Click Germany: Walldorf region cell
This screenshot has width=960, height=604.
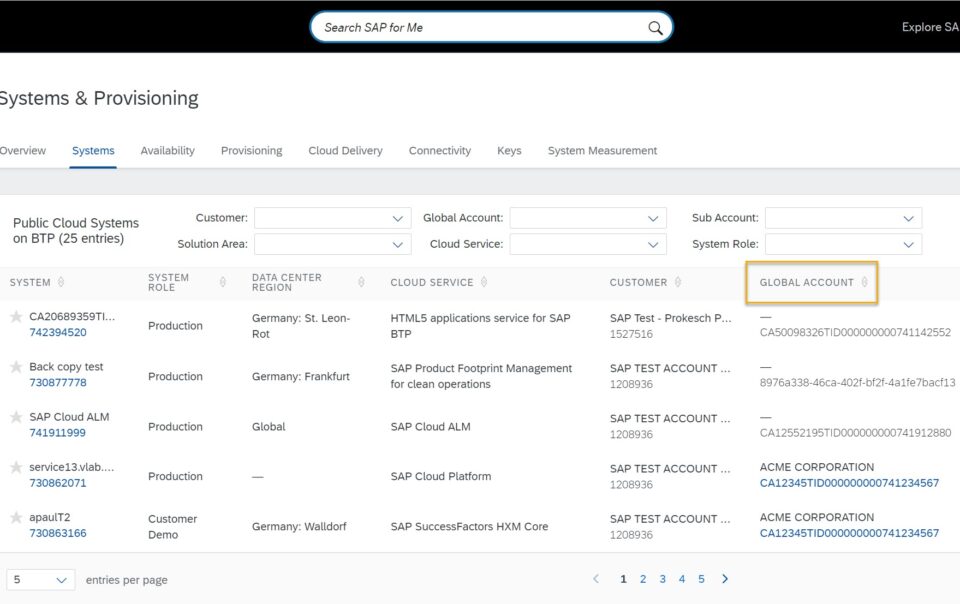pos(299,526)
